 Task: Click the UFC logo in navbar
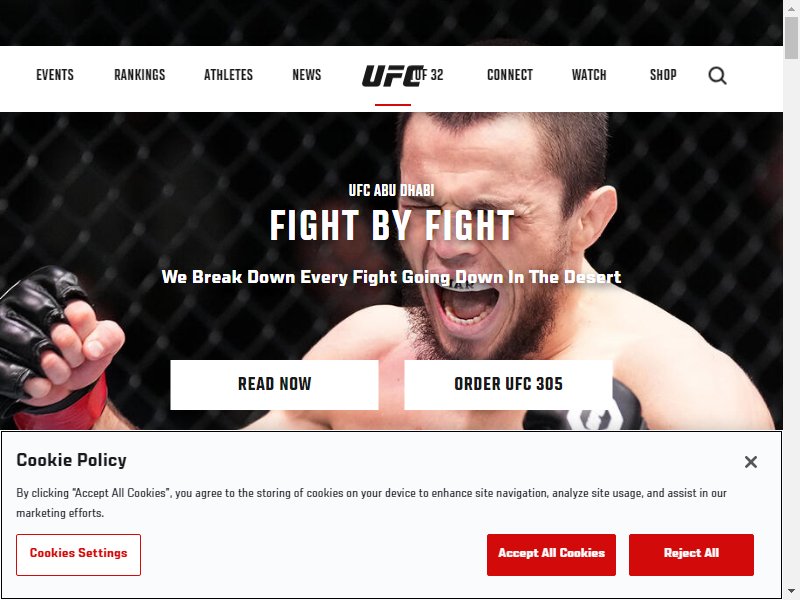pyautogui.click(x=392, y=76)
